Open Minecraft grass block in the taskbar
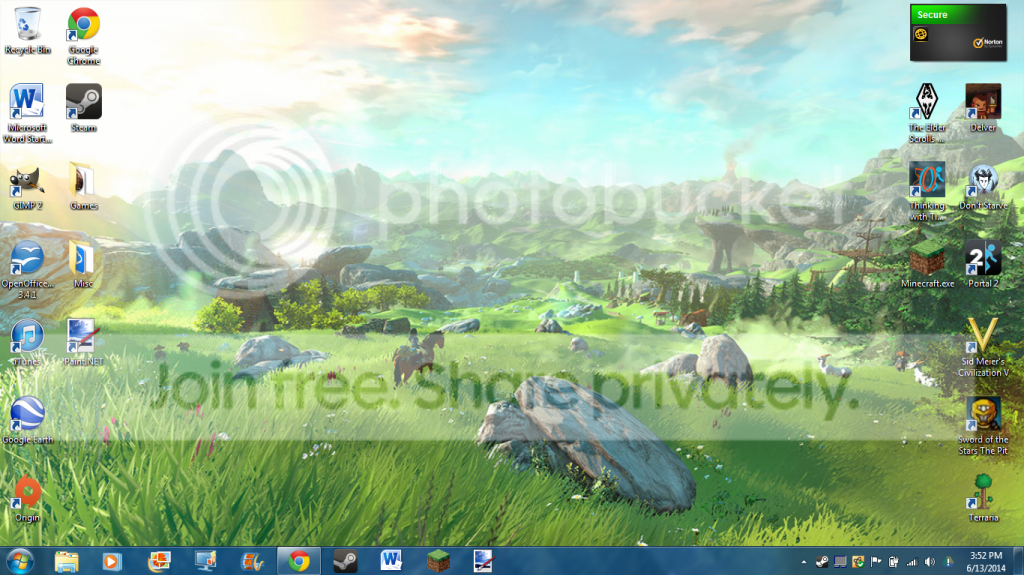Screen dimensions: 1024x575 (x=438, y=561)
